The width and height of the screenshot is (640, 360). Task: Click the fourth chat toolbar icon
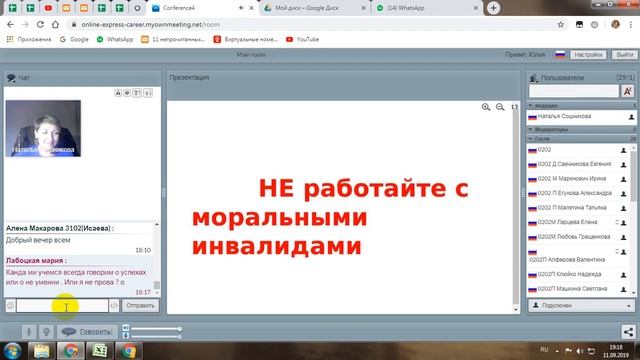[148, 93]
